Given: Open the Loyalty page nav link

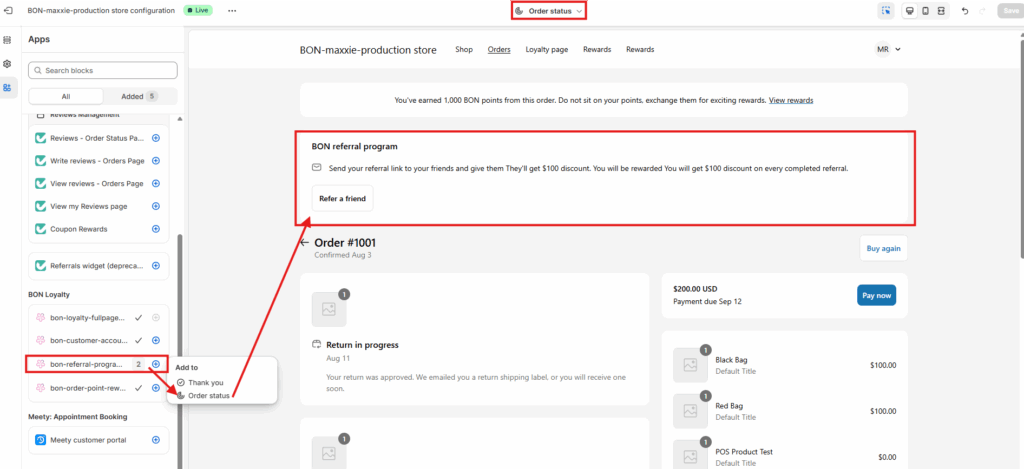Looking at the screenshot, I should click(x=547, y=50).
